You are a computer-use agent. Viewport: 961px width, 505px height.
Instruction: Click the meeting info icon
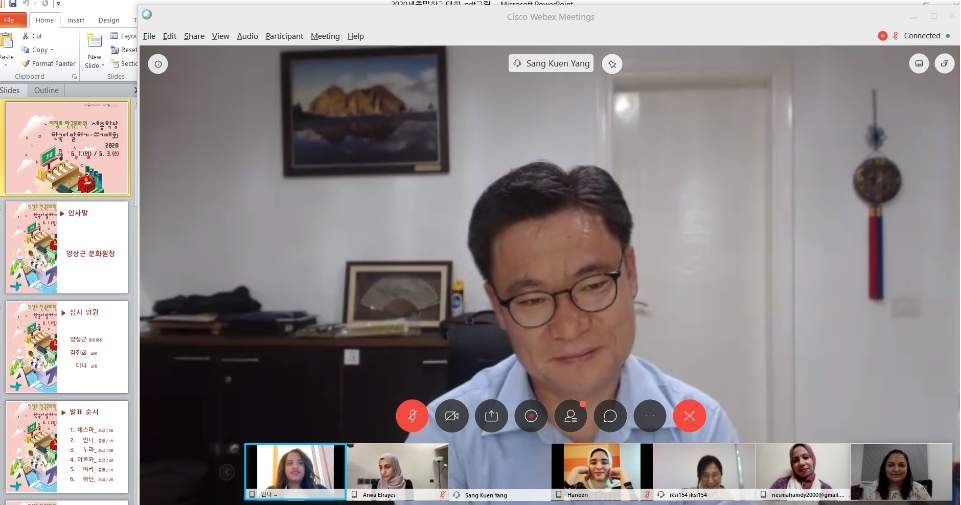[x=158, y=64]
